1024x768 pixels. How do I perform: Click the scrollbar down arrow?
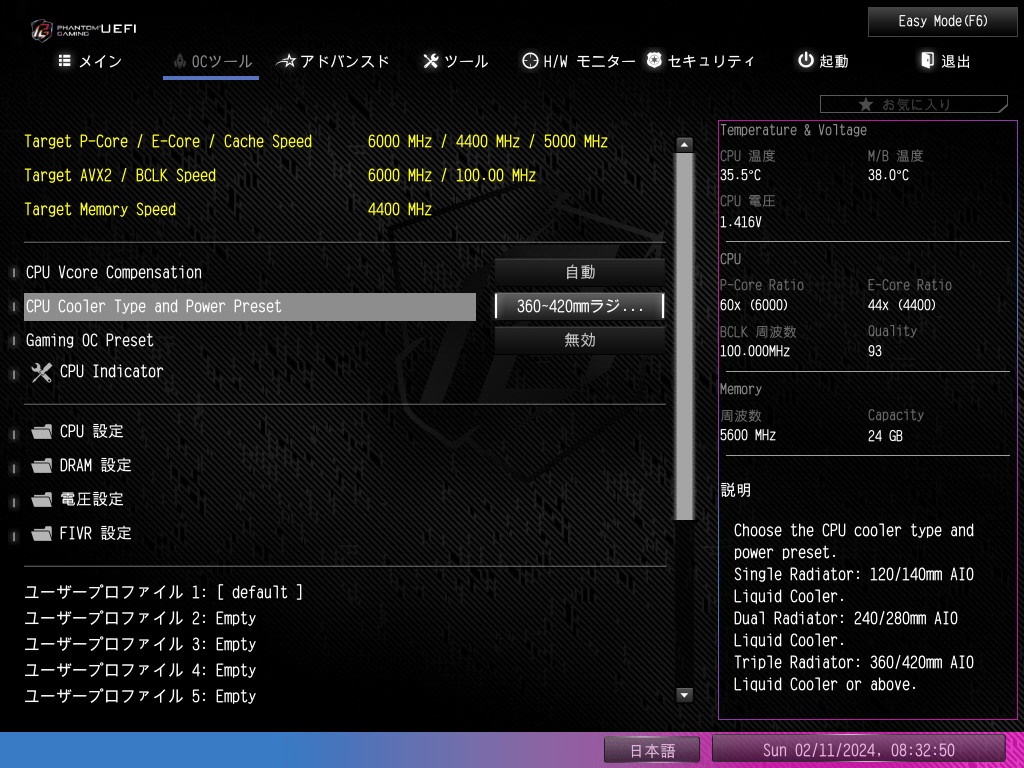[684, 695]
